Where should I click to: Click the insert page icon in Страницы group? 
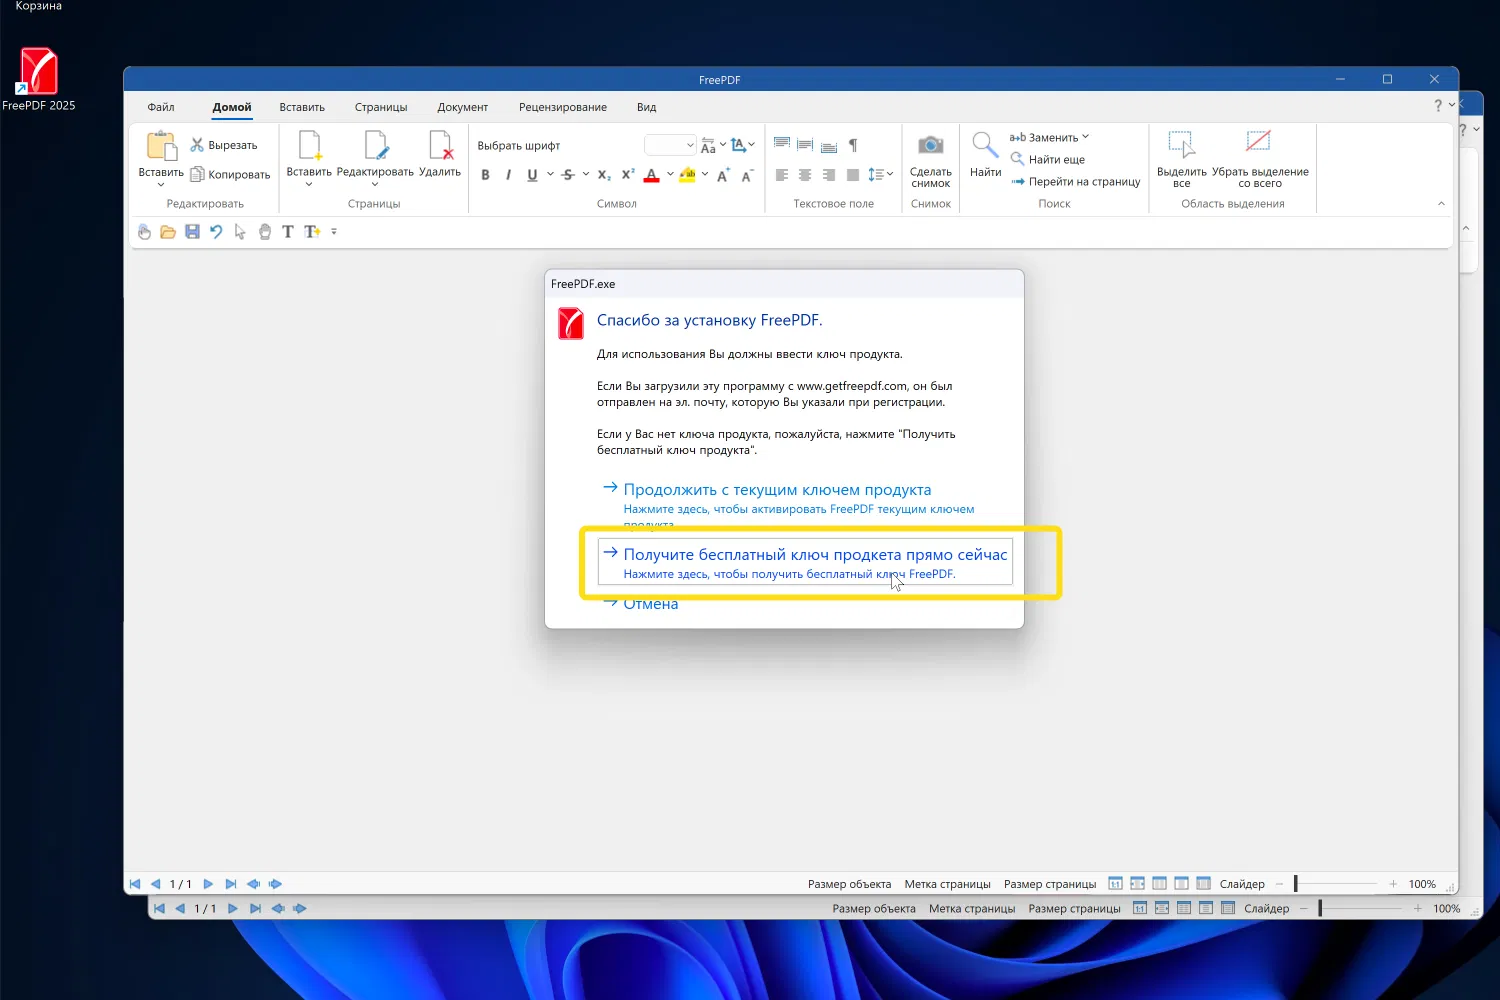coord(309,145)
